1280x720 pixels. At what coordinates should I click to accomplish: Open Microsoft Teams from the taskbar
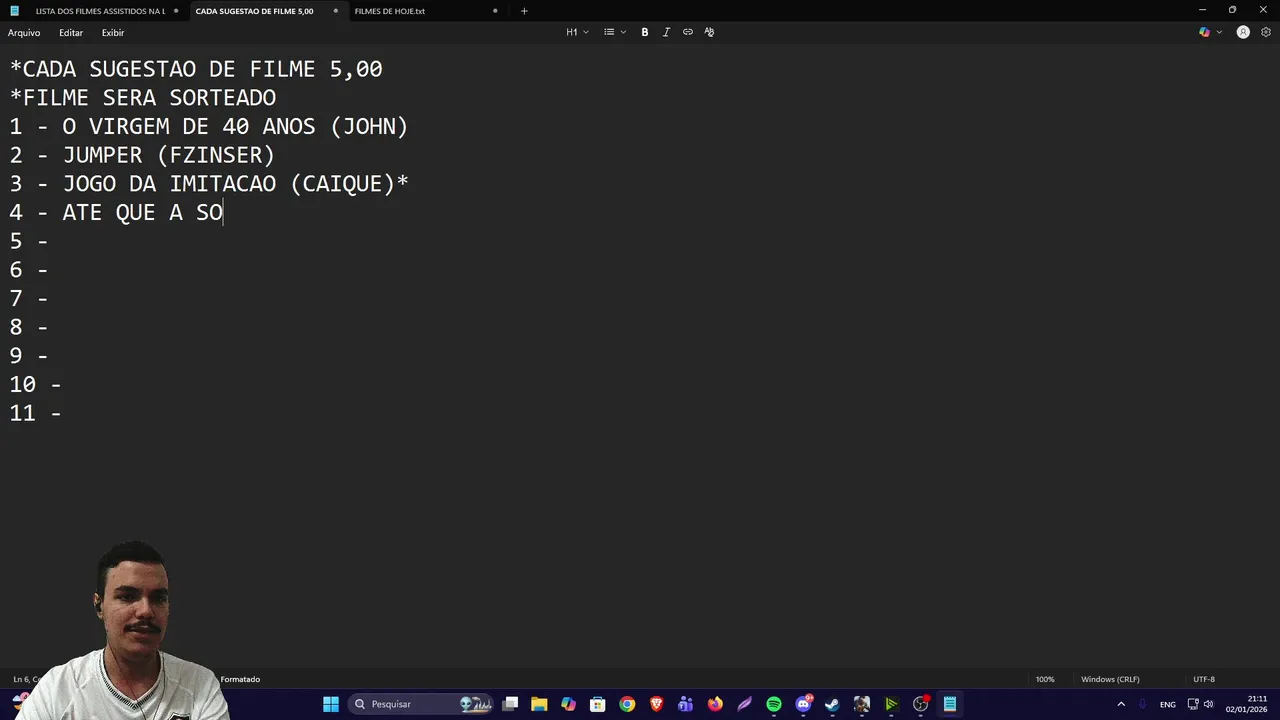point(685,704)
